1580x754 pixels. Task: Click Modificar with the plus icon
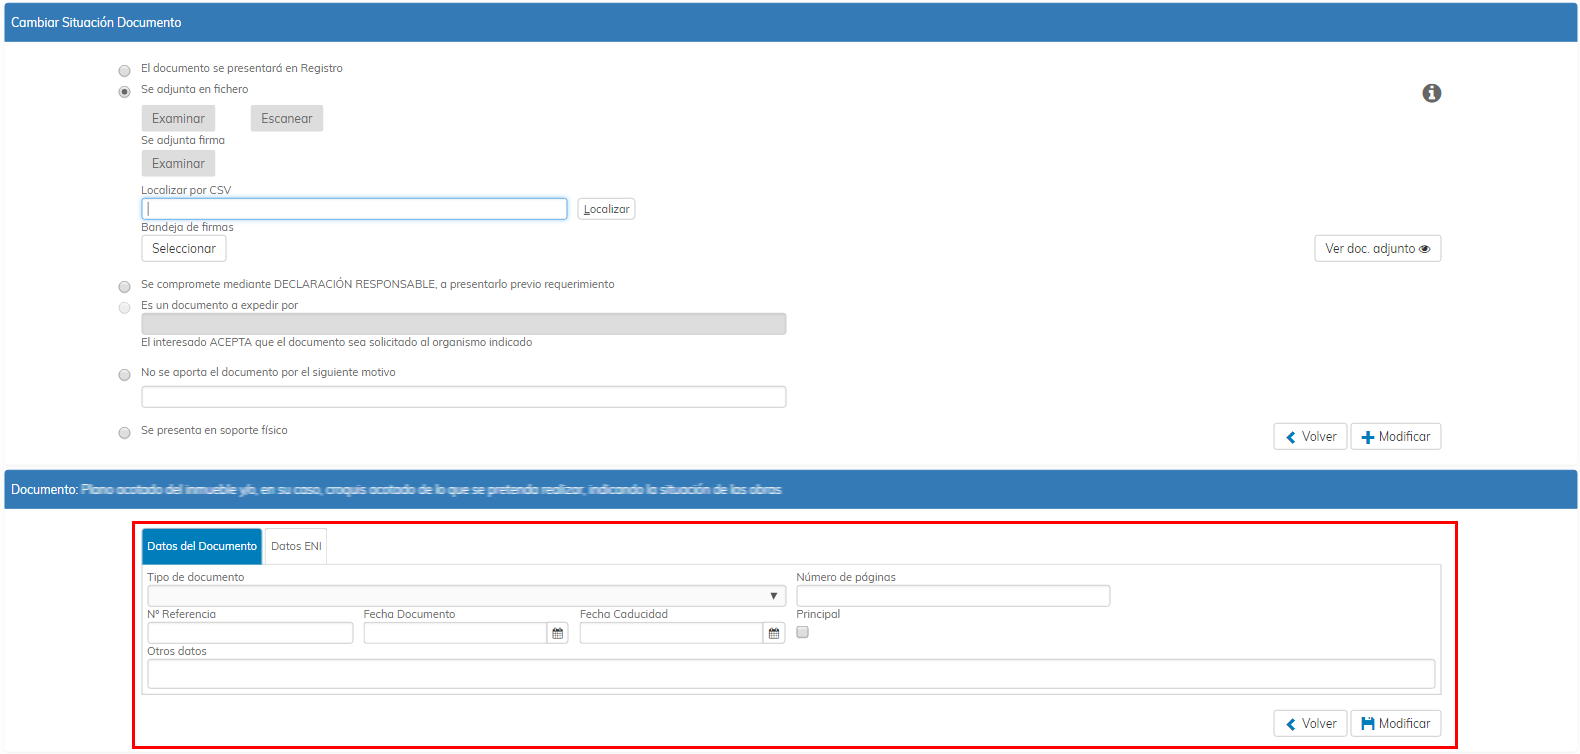coord(1395,437)
